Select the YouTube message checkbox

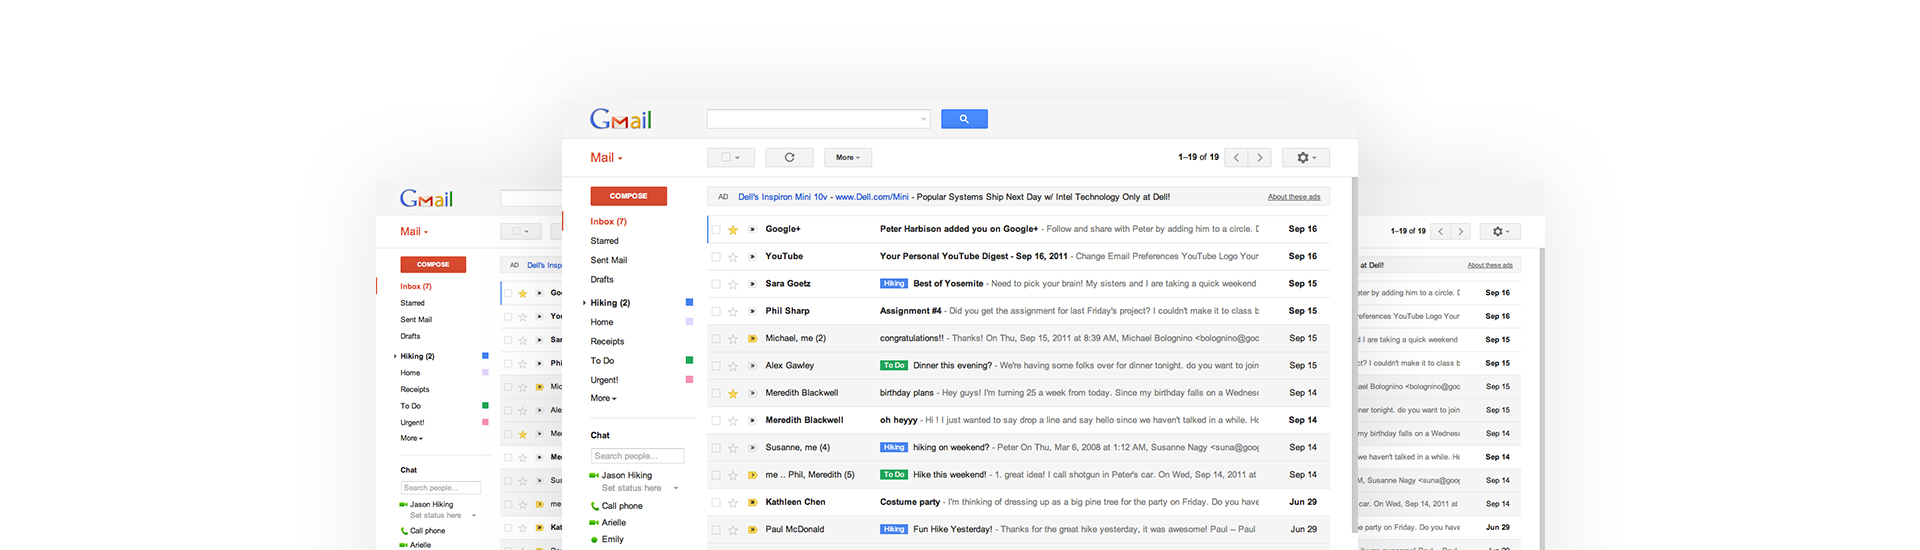tap(716, 257)
